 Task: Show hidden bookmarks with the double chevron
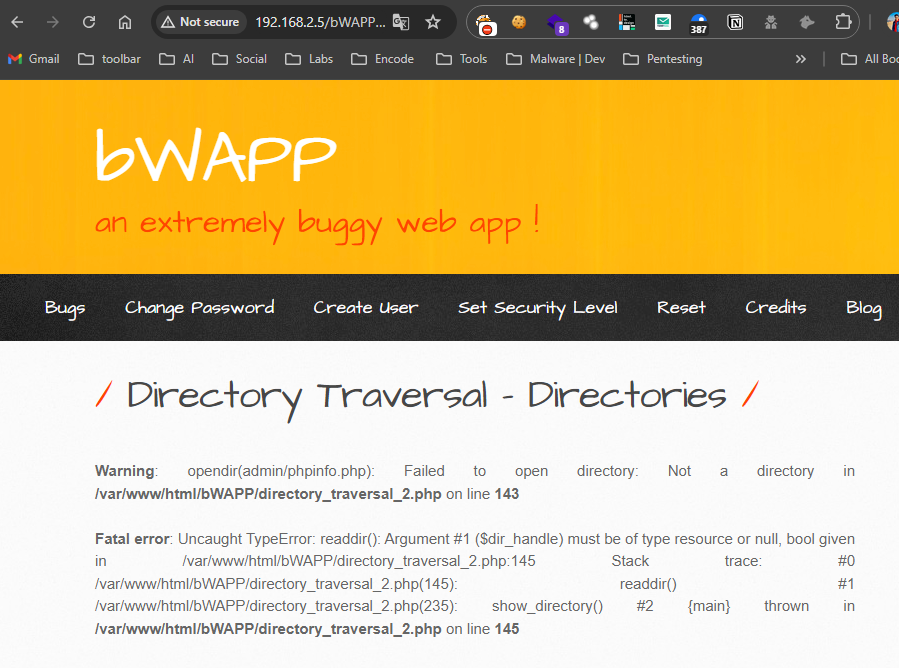[x=800, y=59]
